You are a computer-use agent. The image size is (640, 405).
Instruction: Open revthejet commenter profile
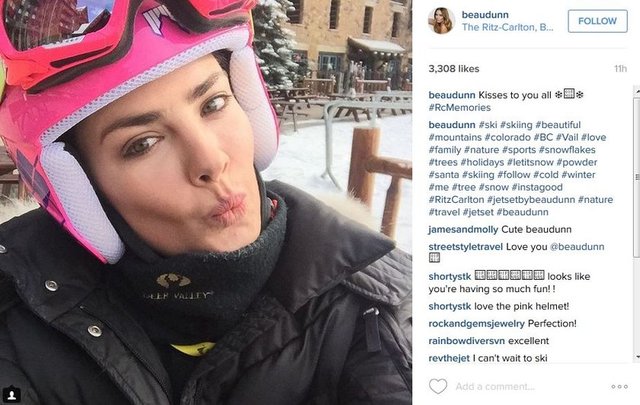(449, 358)
